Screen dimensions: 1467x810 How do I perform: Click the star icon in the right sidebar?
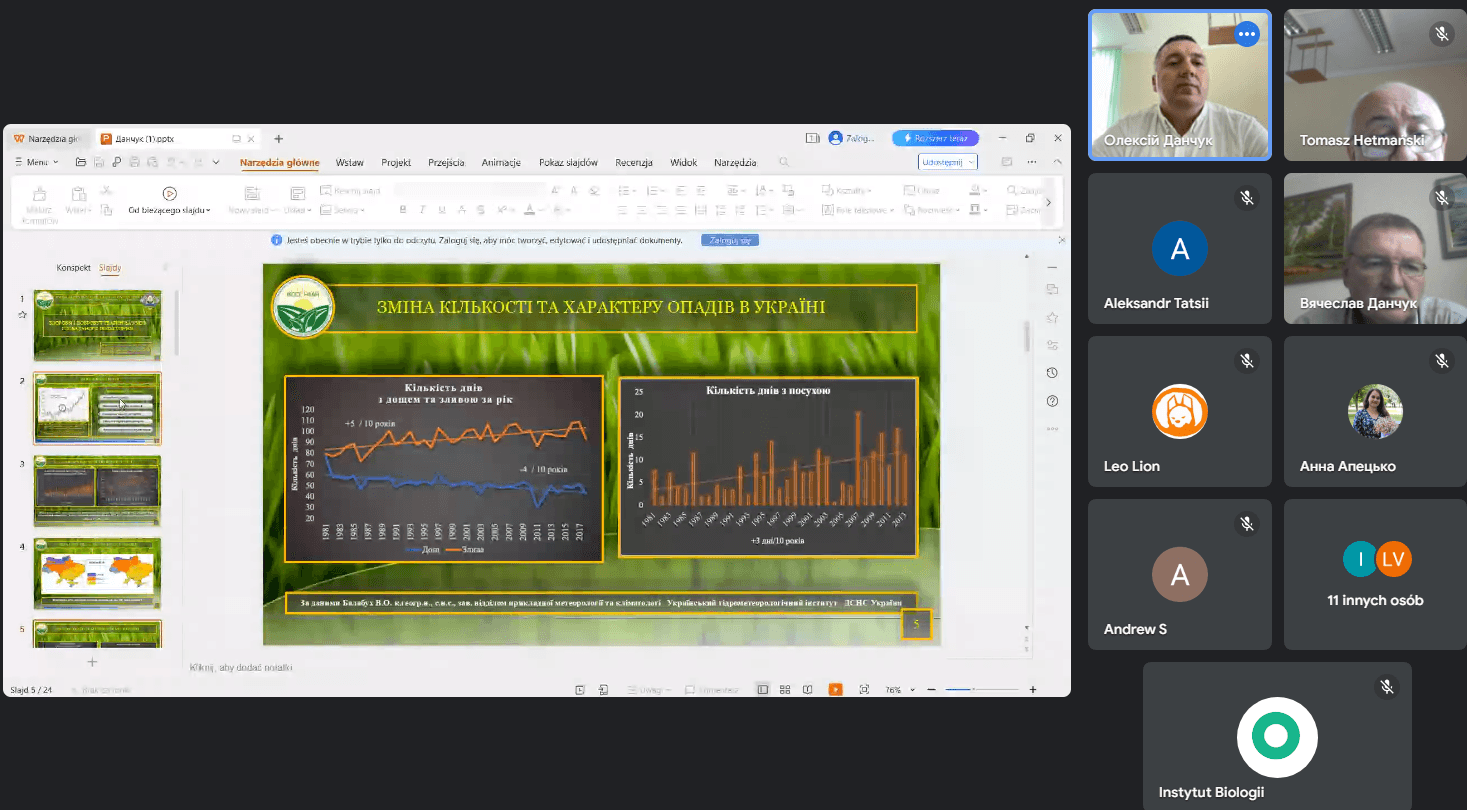point(1052,317)
